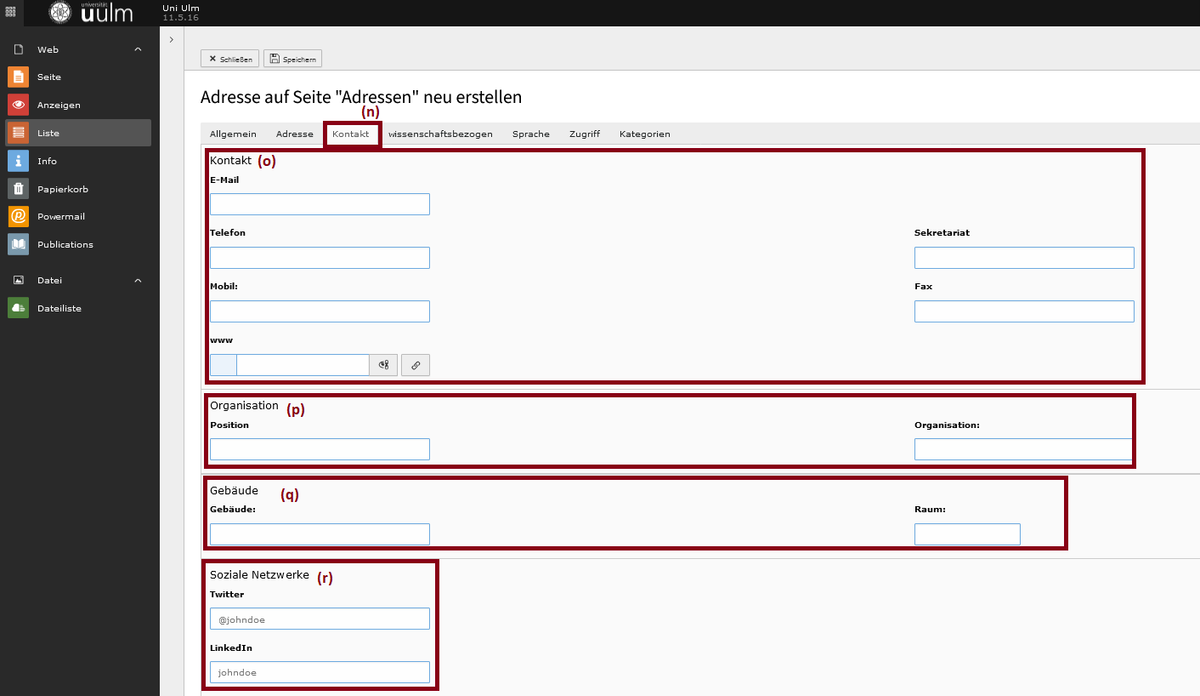
Task: Expand the page tree panel chevron
Action: (x=172, y=39)
